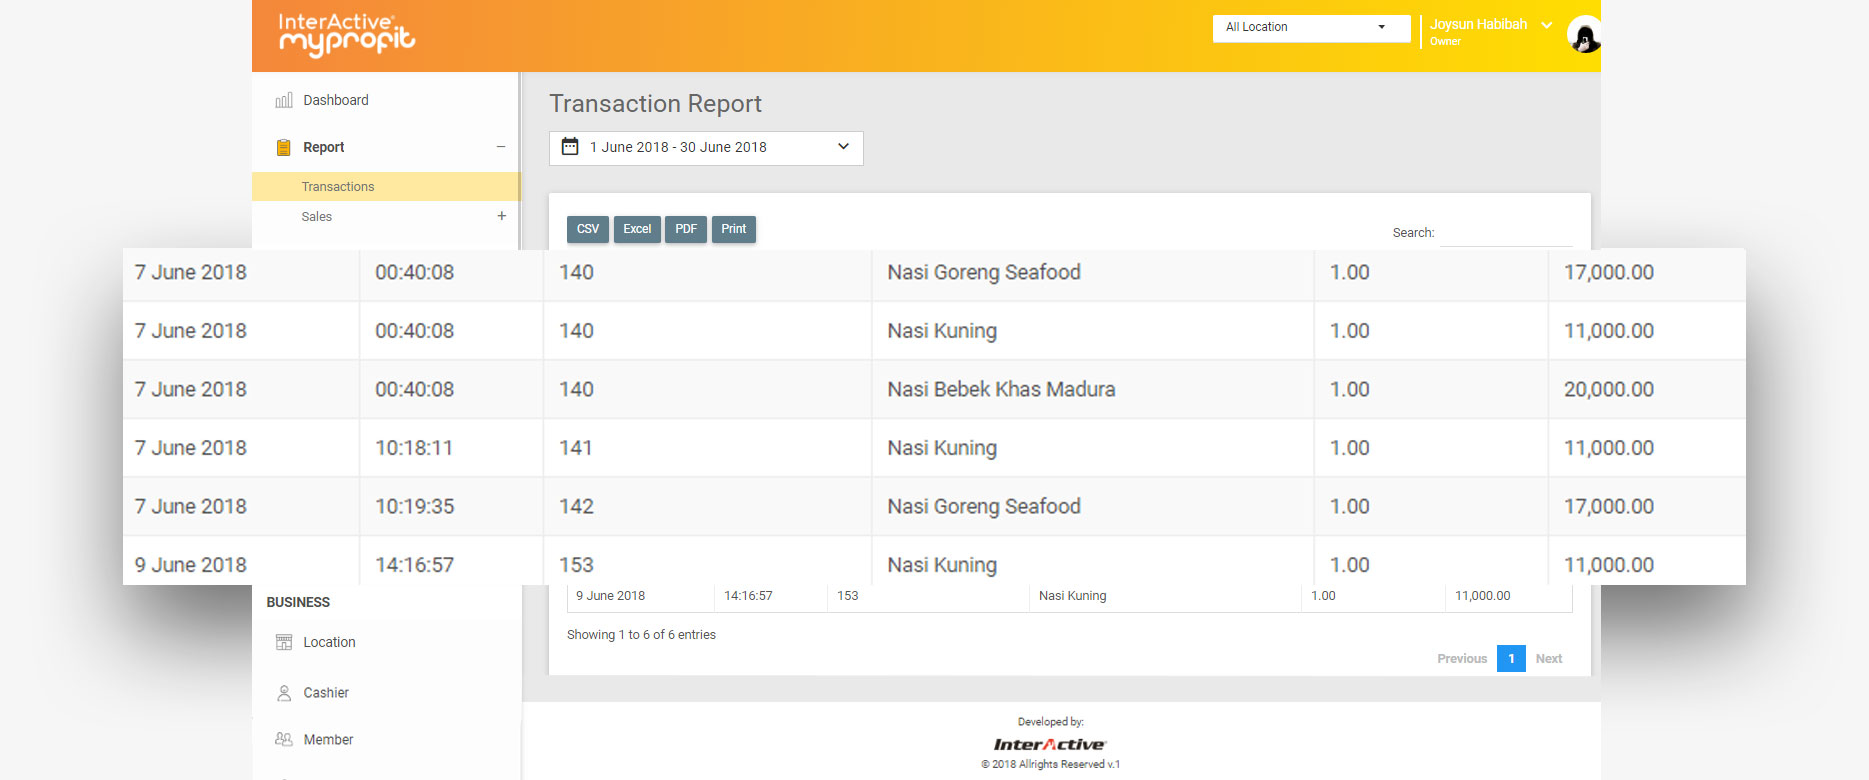The height and width of the screenshot is (780, 1869).
Task: Click the Print button
Action: point(734,229)
